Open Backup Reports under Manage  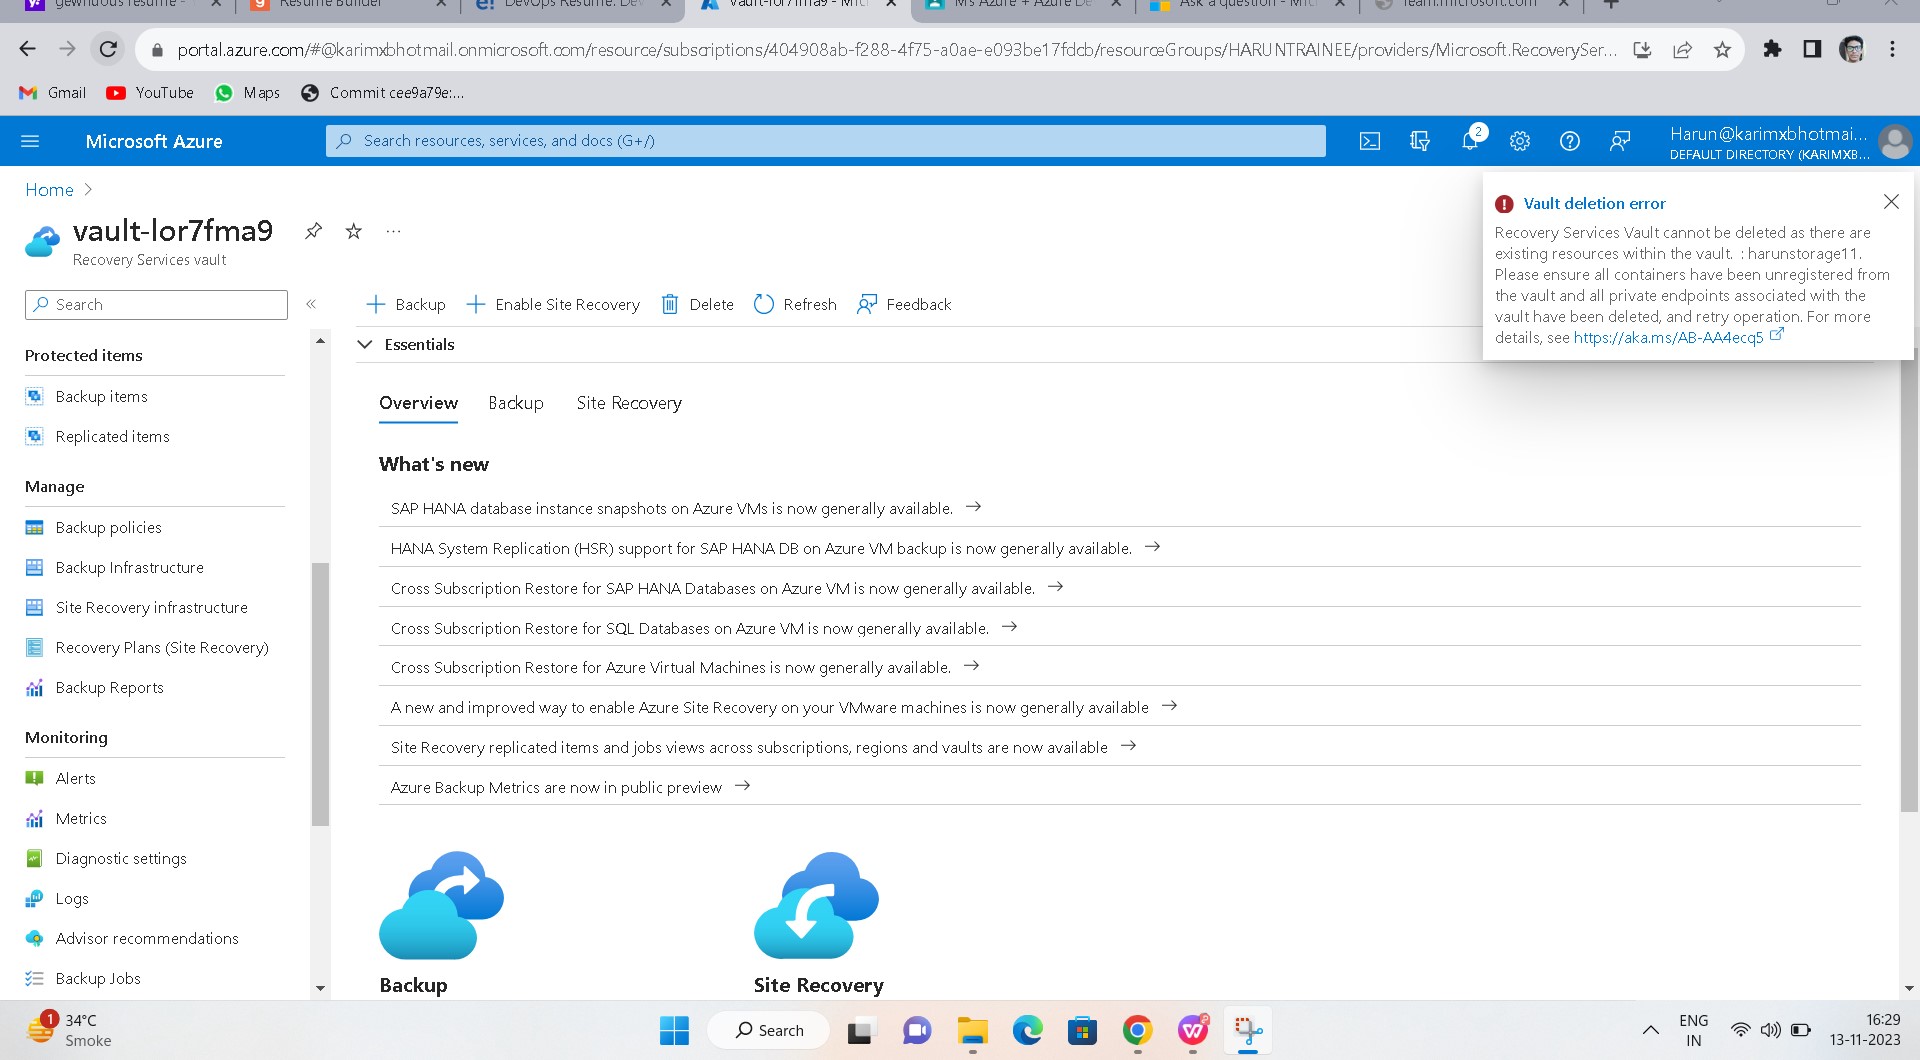click(109, 687)
